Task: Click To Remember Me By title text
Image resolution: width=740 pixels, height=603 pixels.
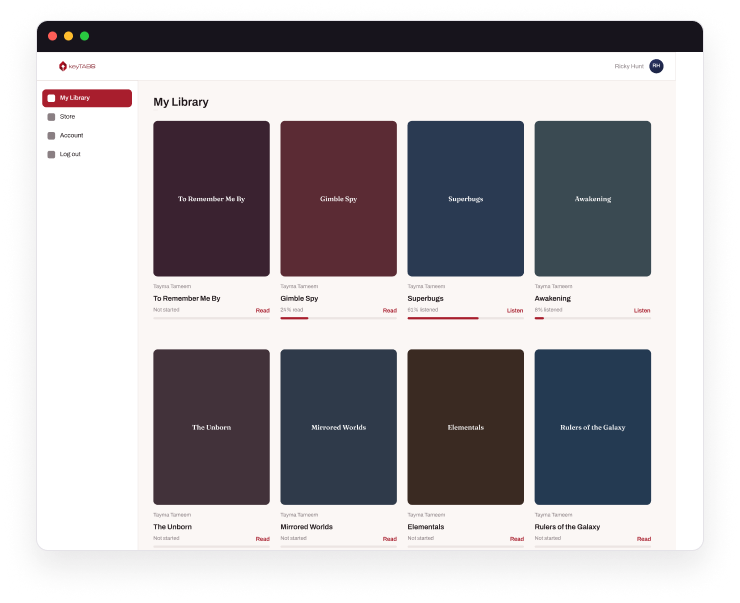Action: (x=187, y=298)
